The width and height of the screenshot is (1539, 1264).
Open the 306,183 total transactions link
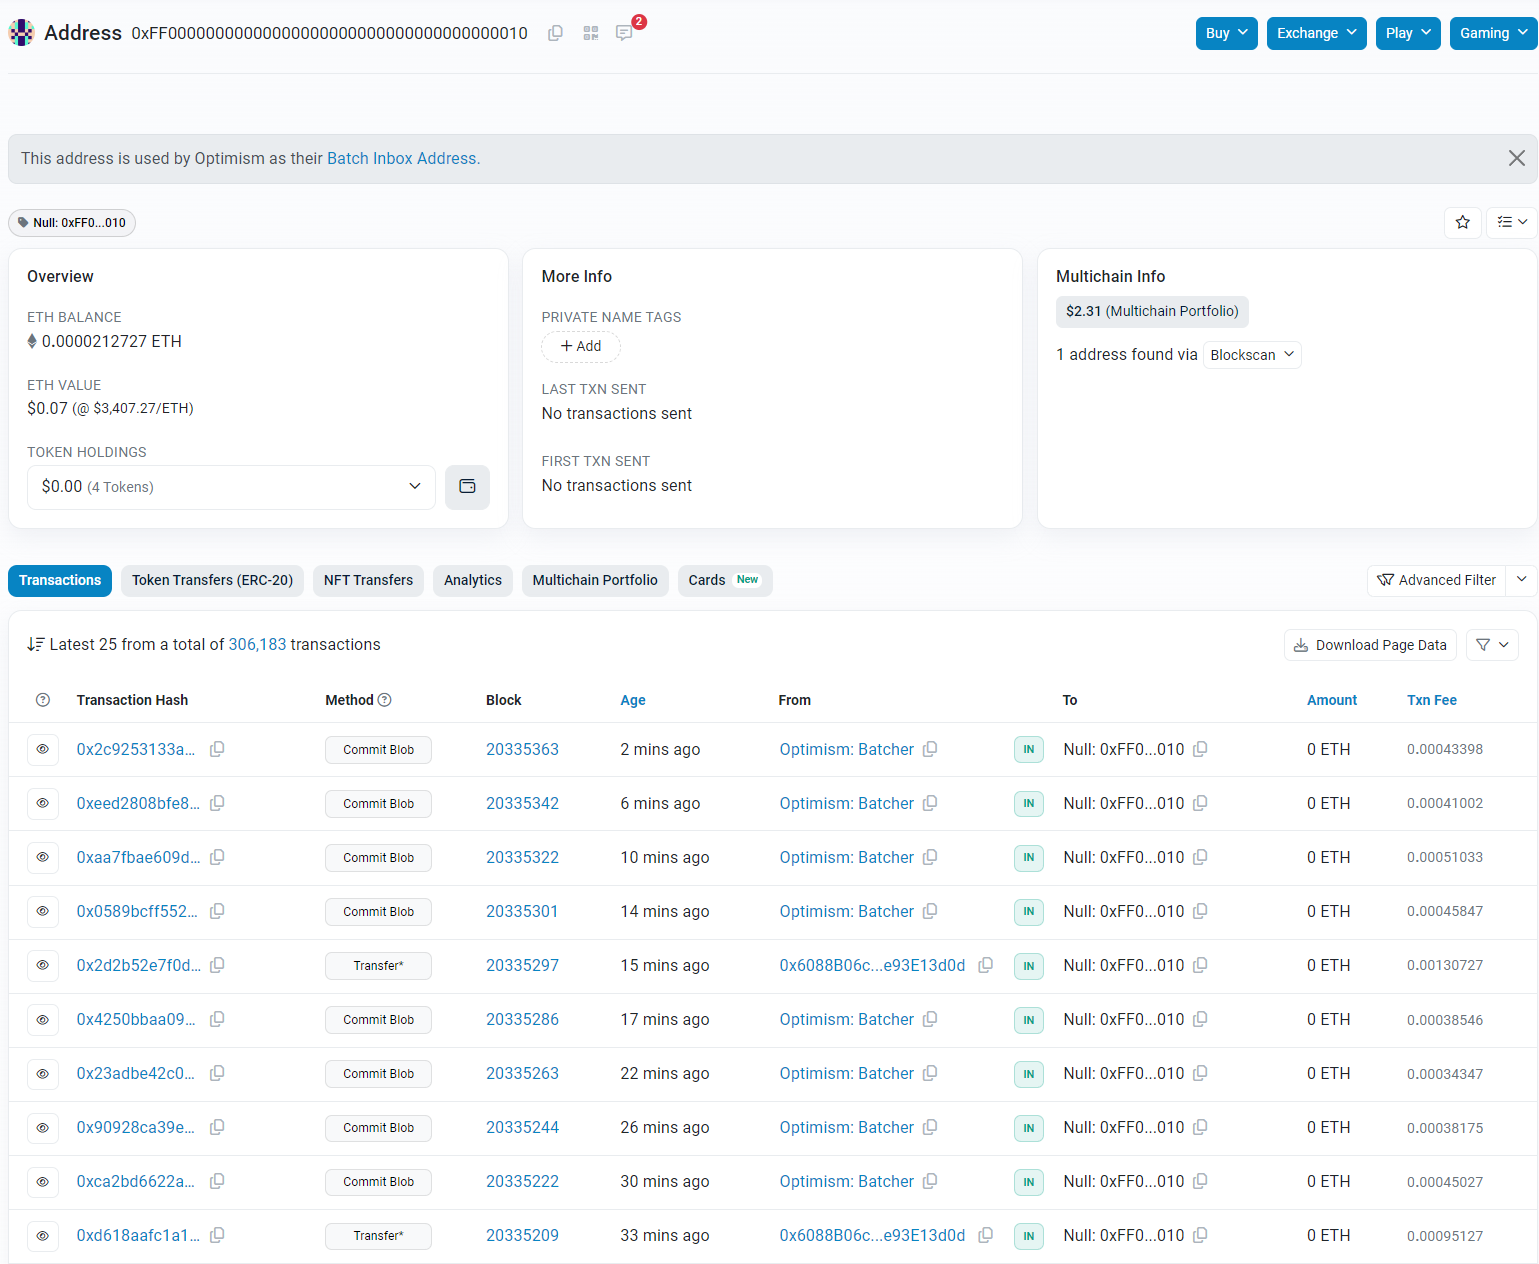(x=257, y=645)
